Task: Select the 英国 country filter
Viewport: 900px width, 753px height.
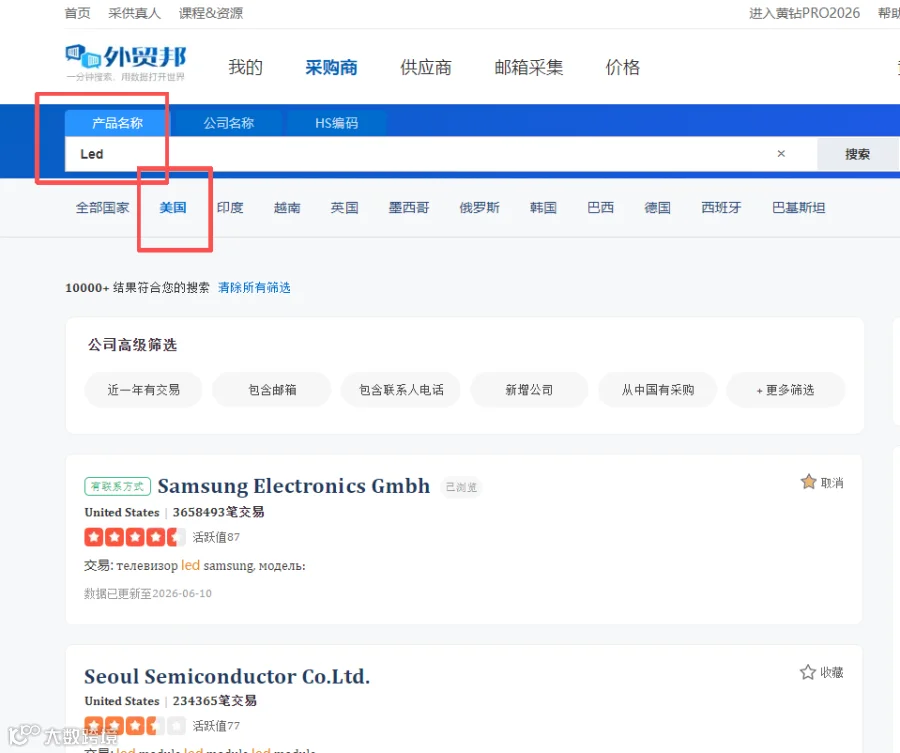Action: (x=344, y=208)
